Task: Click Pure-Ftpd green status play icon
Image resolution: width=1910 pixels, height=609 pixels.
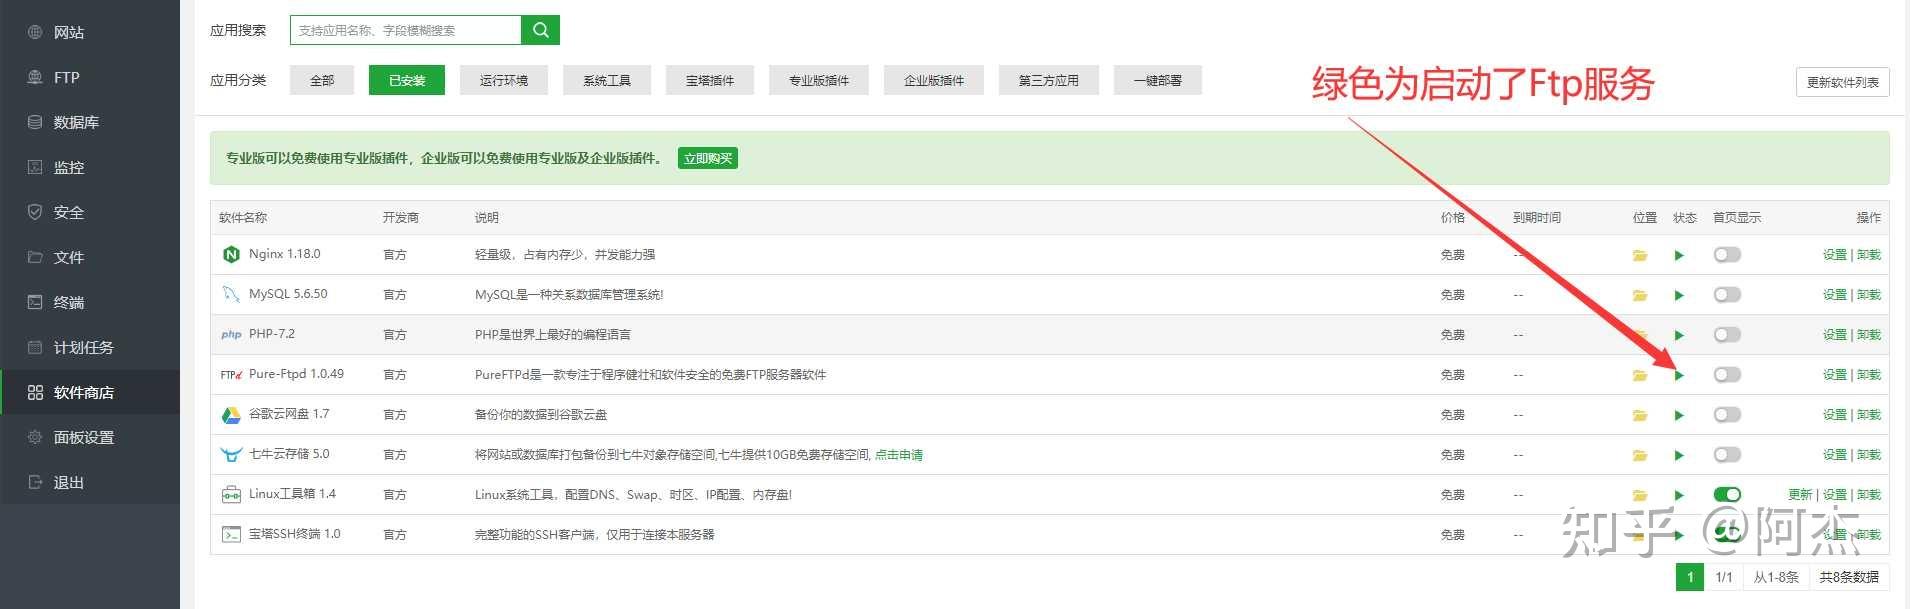Action: coord(1679,375)
